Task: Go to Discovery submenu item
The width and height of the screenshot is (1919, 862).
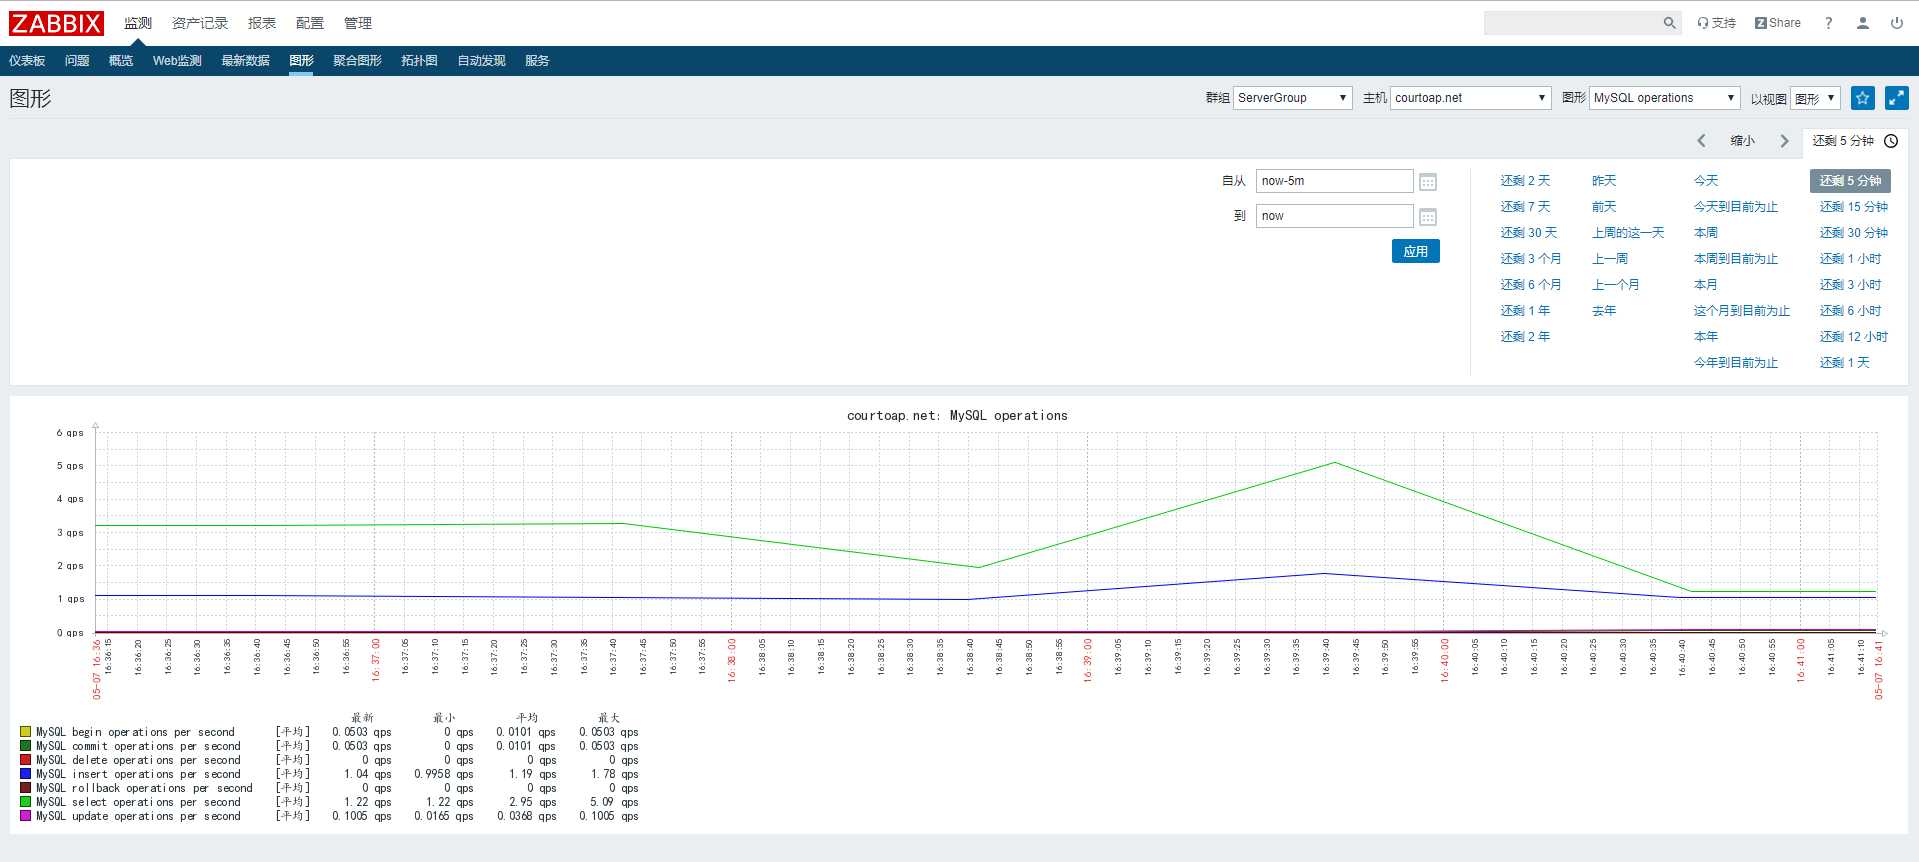Action: click(x=481, y=61)
